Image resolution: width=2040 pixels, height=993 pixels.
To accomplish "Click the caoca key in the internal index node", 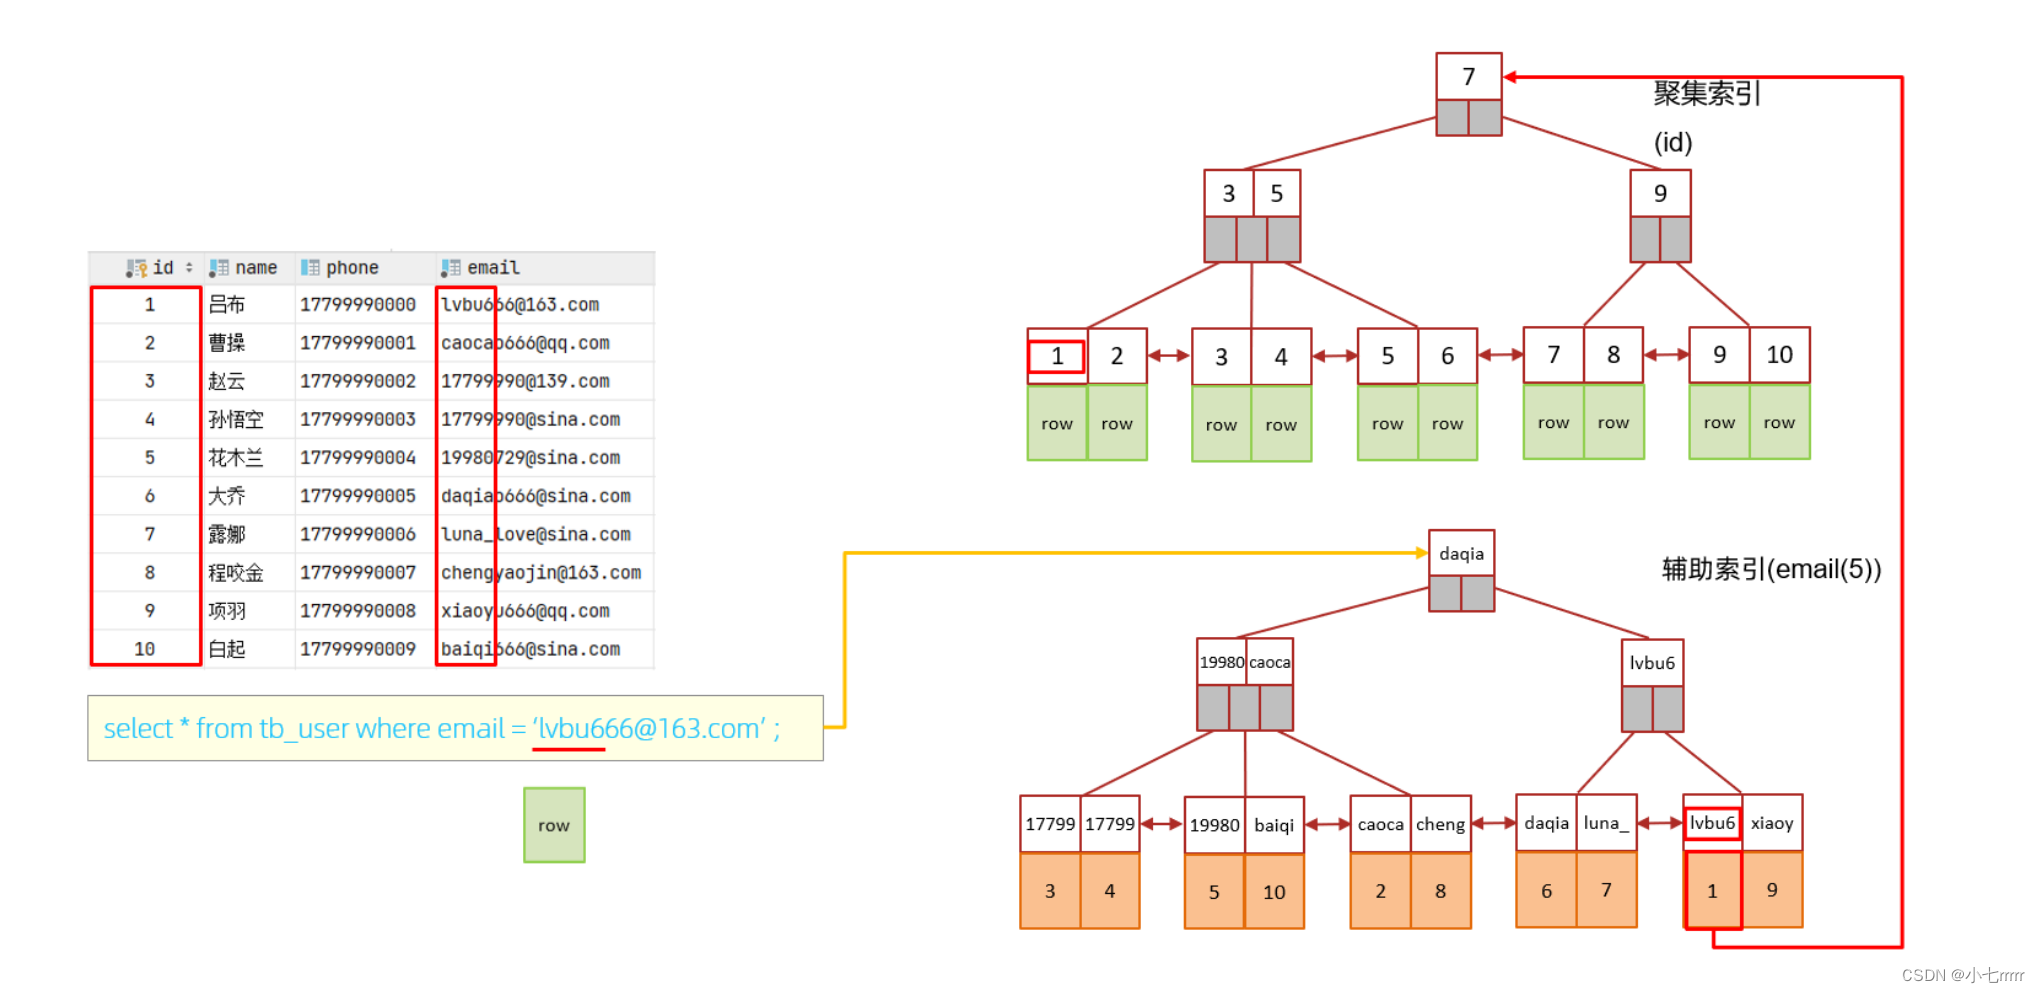I will [1269, 662].
